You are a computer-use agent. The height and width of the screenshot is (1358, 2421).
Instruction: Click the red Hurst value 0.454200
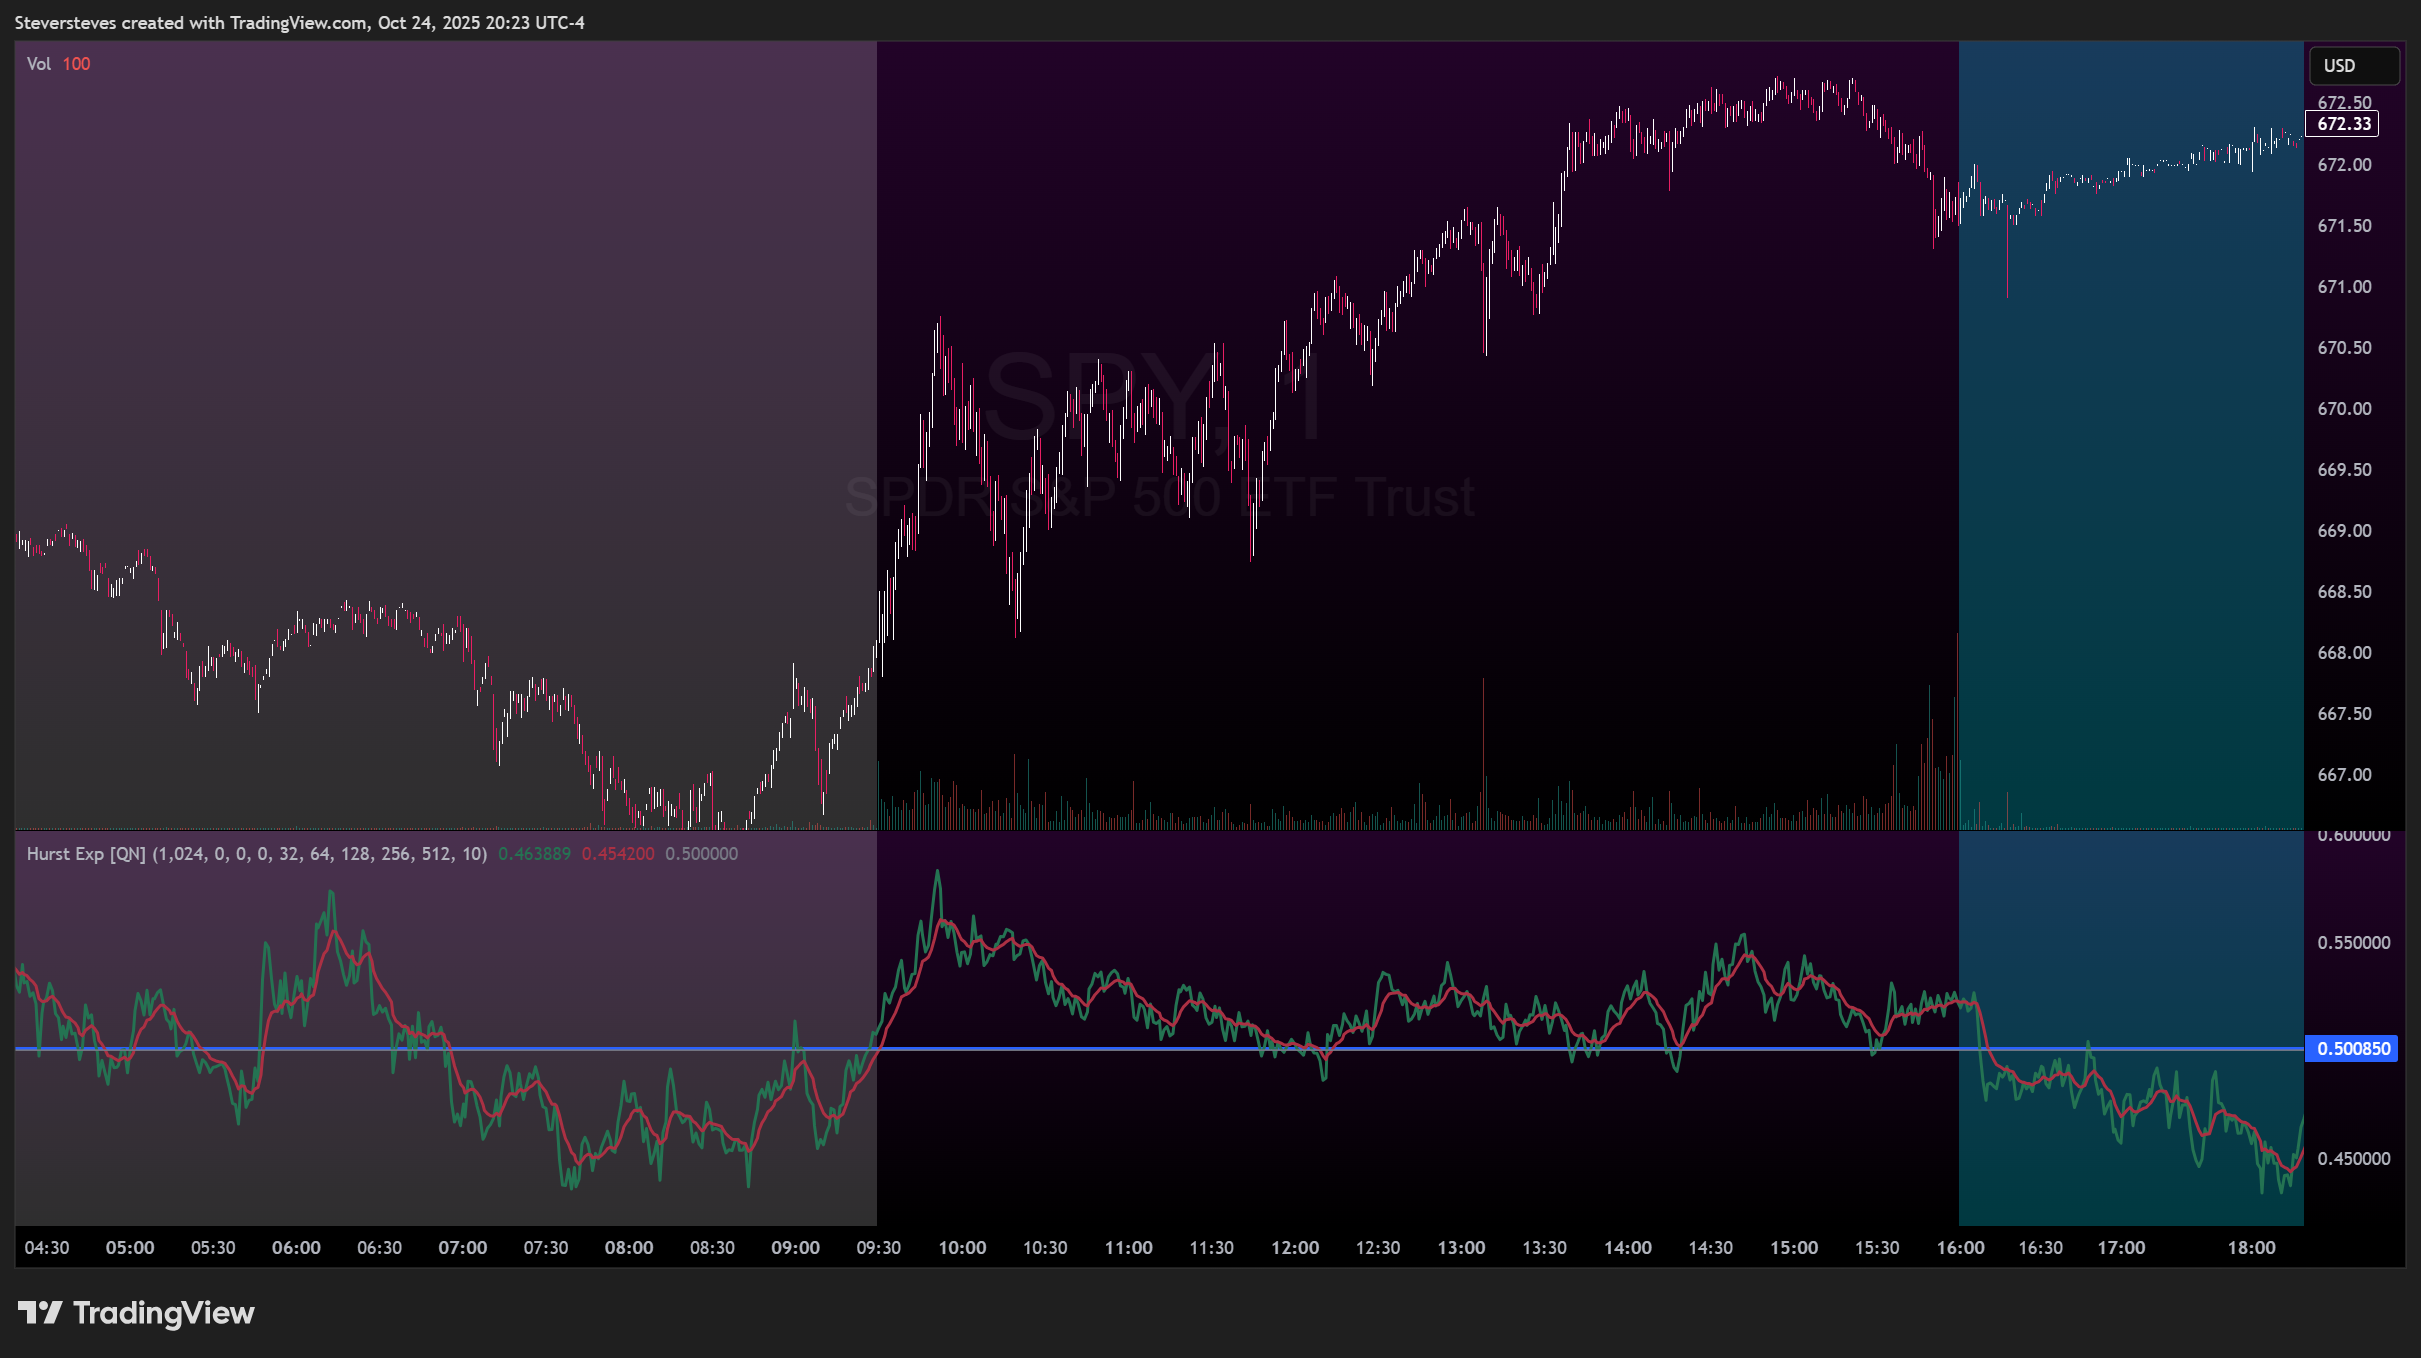click(618, 854)
